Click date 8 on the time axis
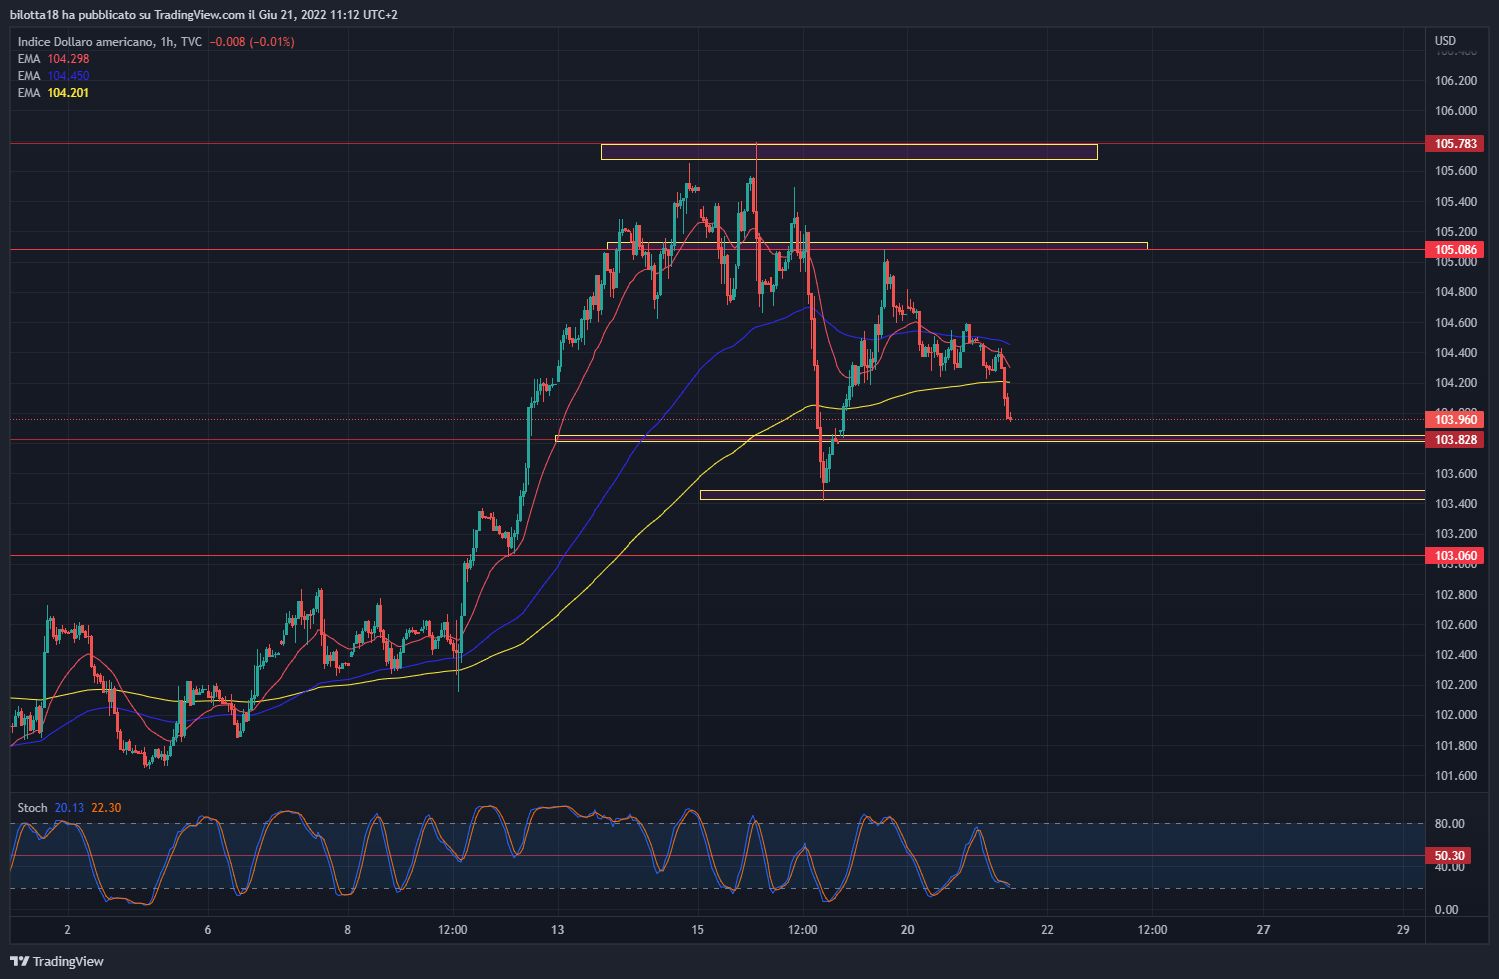This screenshot has width=1499, height=979. (348, 930)
